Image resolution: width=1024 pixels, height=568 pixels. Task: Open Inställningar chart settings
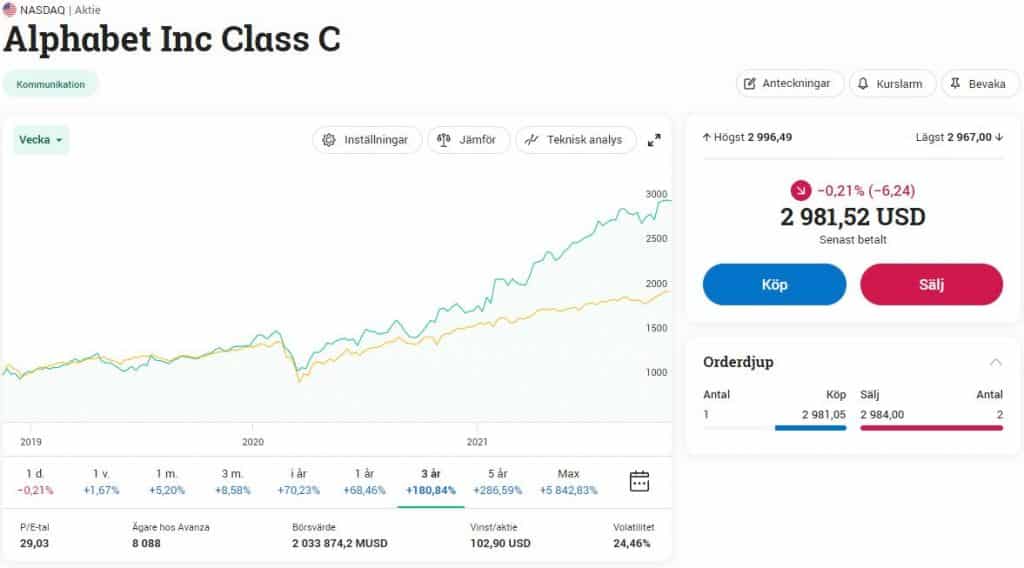click(367, 140)
